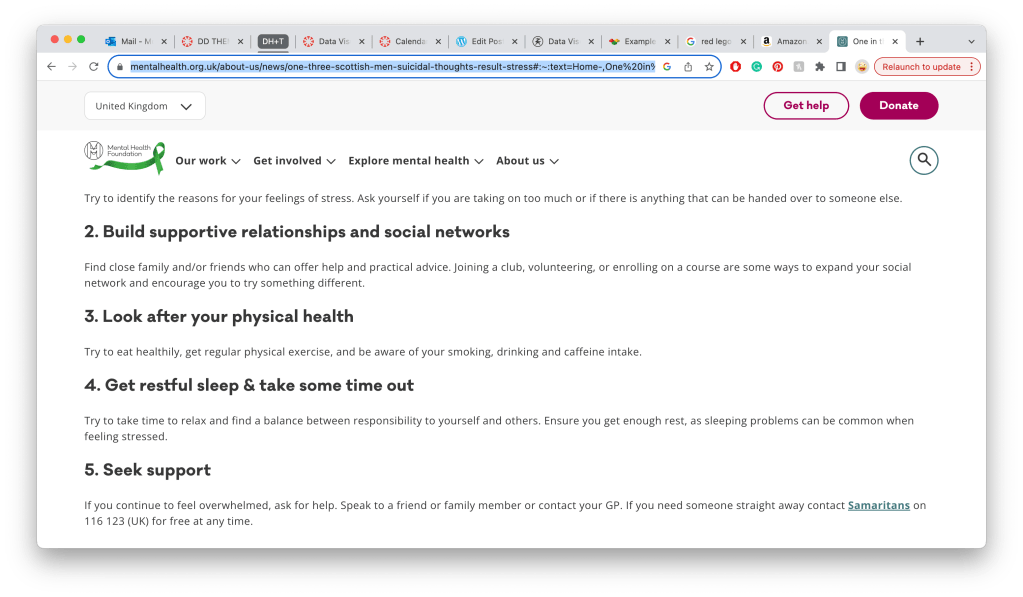Open the United Kingdom region dropdown
This screenshot has width=1023, height=597.
[144, 106]
